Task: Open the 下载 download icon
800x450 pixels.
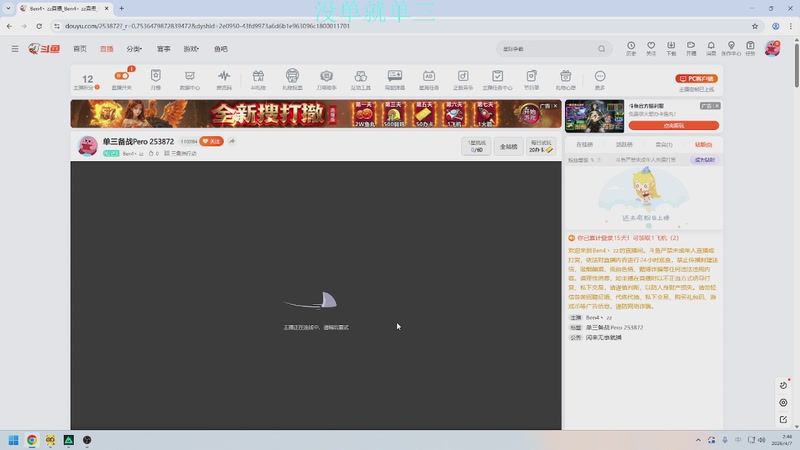Action: [x=671, y=48]
